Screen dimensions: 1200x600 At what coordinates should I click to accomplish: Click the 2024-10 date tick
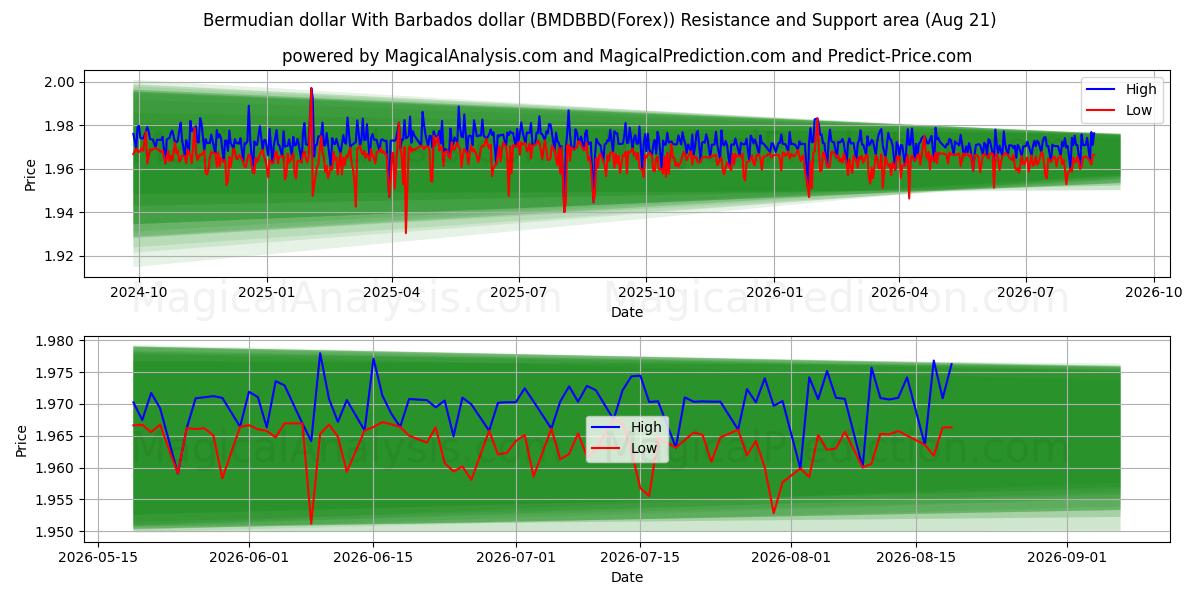tap(138, 294)
